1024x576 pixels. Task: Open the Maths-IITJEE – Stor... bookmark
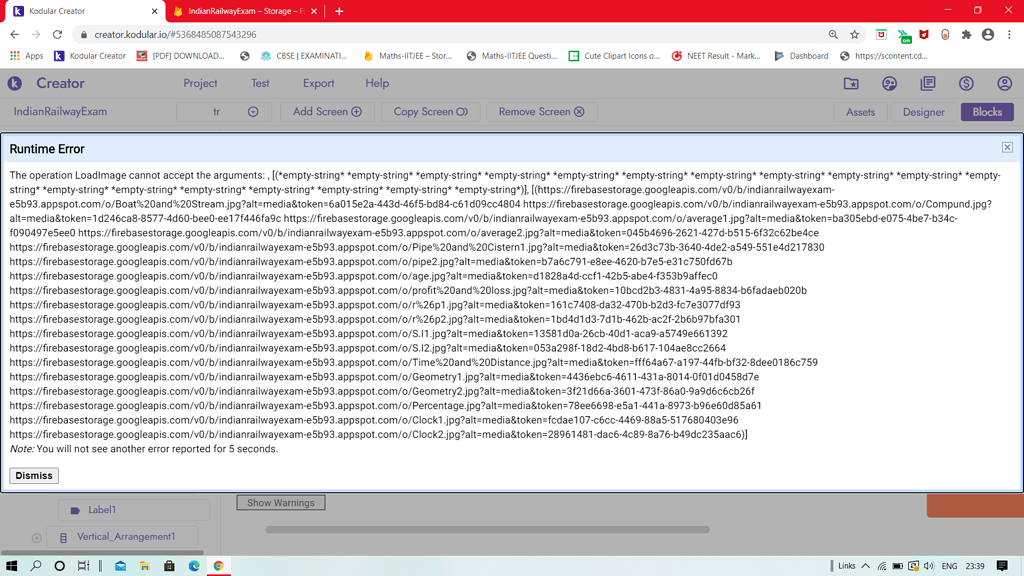(408, 56)
